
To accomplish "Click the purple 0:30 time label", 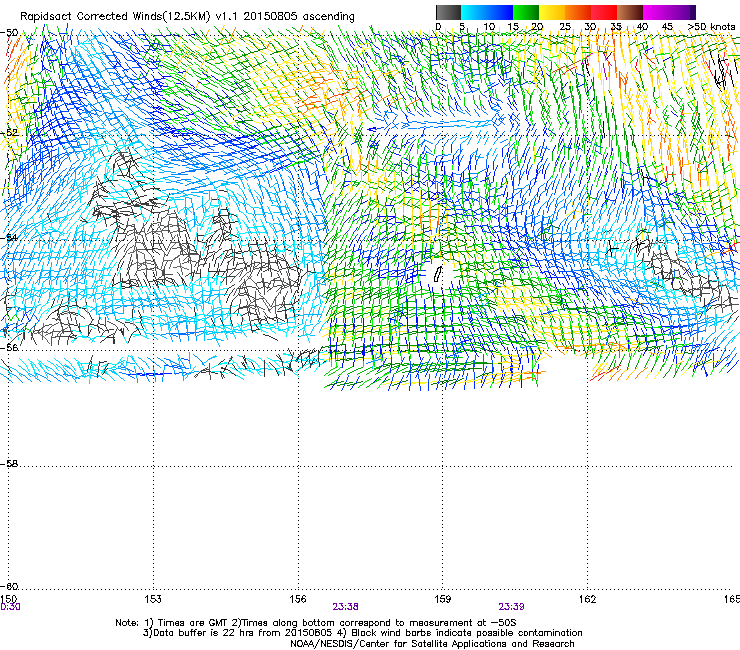I will coord(10,607).
